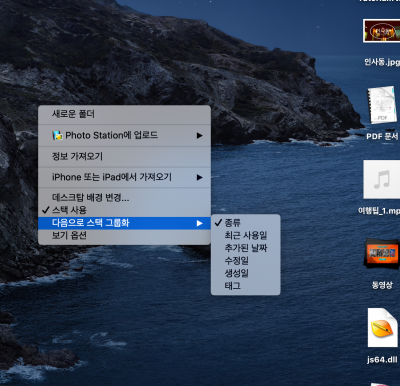The width and height of the screenshot is (400, 386).
Task: Choose 새로운 폴더 from the context menu
Action: pyautogui.click(x=124, y=114)
